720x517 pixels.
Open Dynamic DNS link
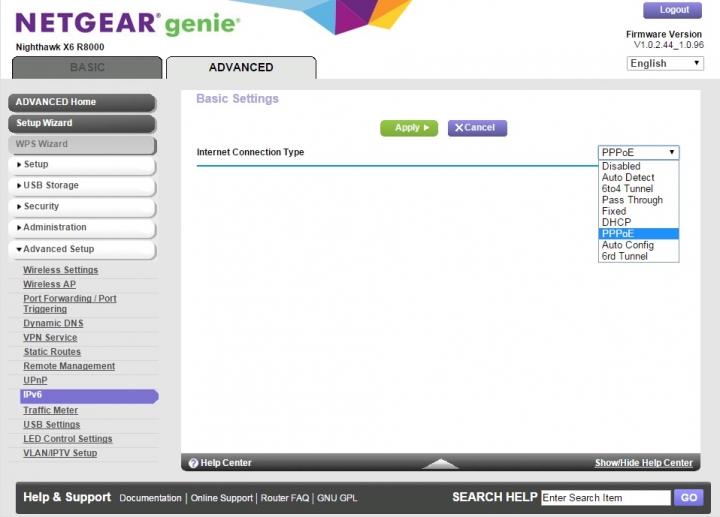53,323
